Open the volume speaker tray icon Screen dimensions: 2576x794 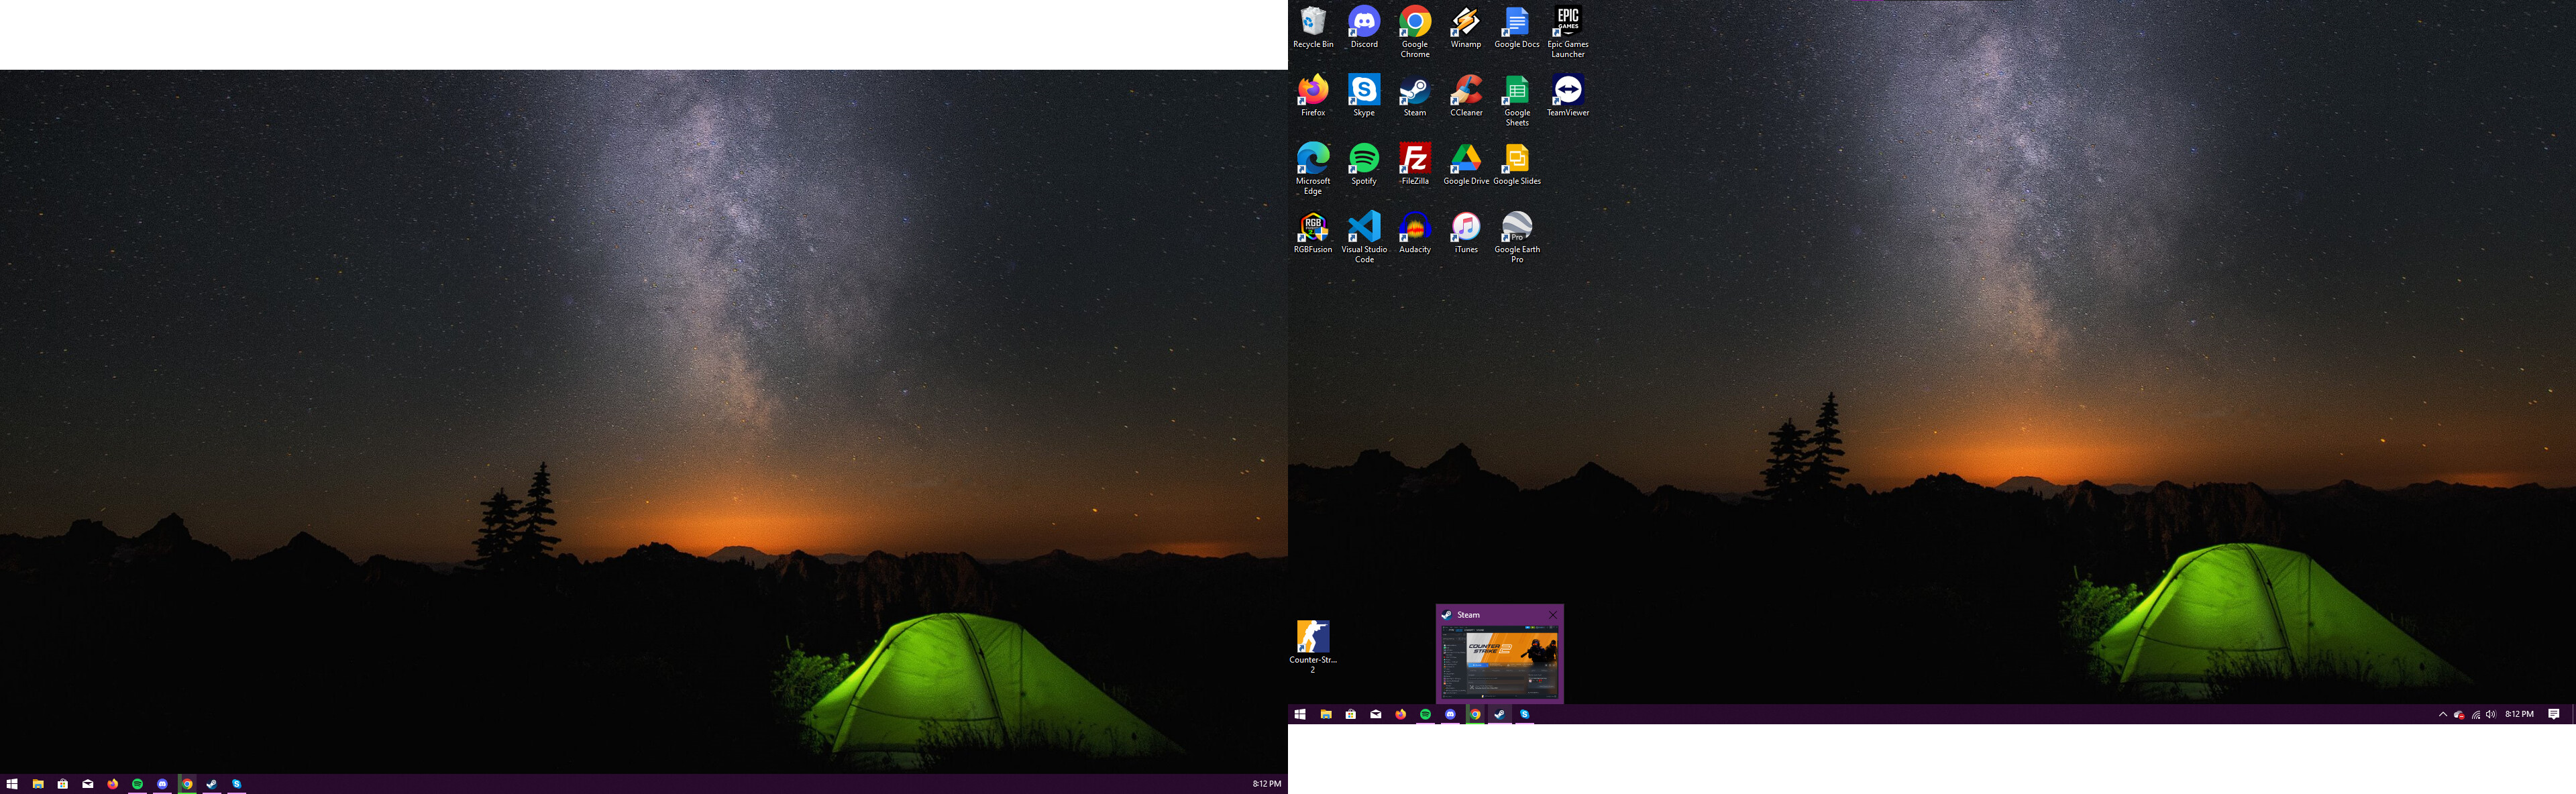point(2490,714)
